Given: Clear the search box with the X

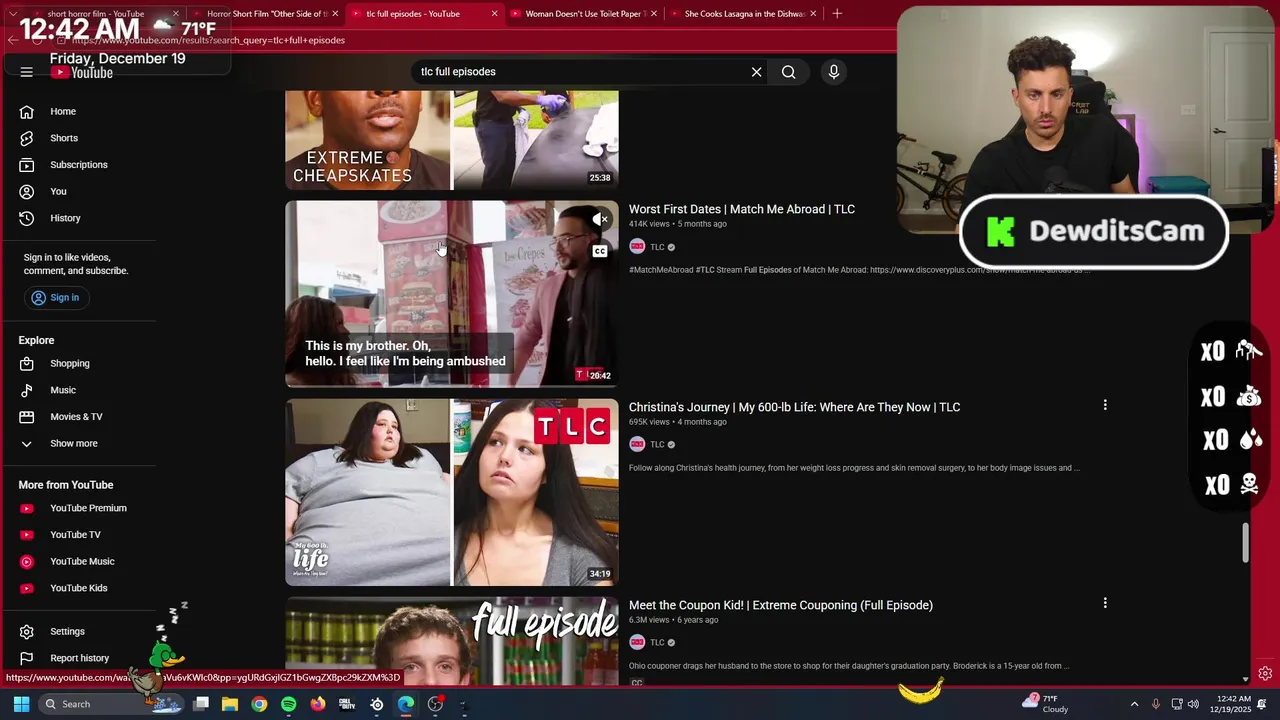Looking at the screenshot, I should pos(756,72).
